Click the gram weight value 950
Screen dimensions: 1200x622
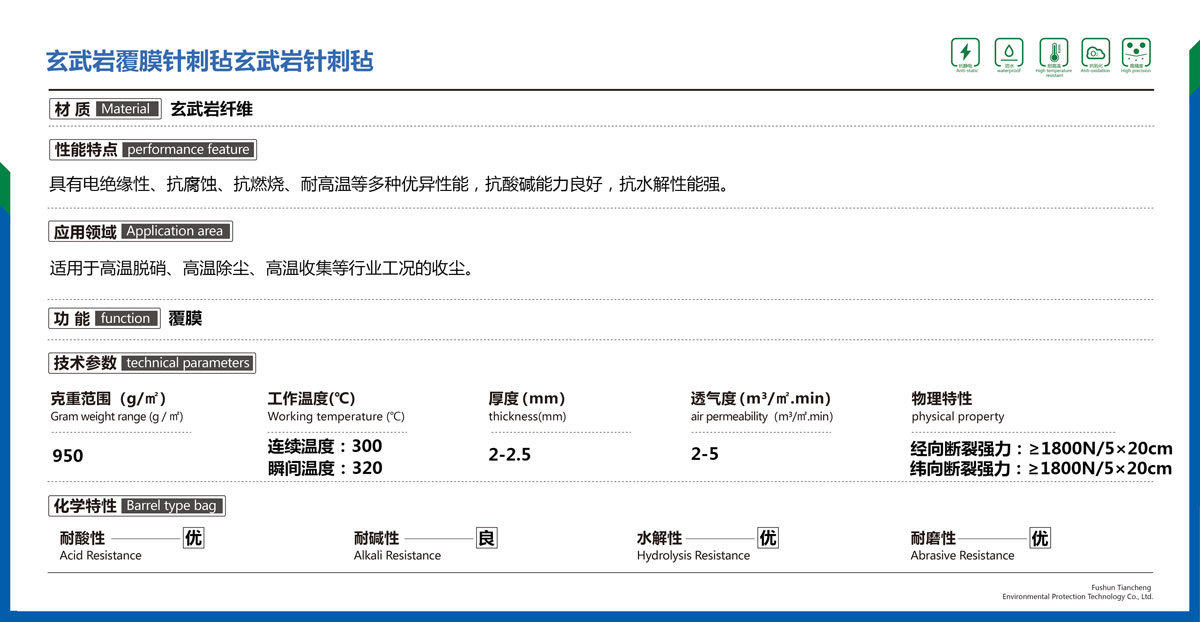click(67, 456)
